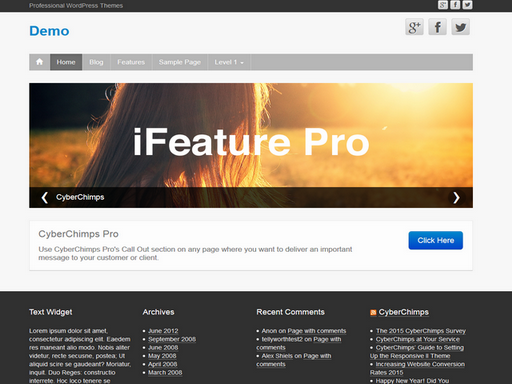Image resolution: width=512 pixels, height=384 pixels.
Task: Open the Features menu item
Action: click(x=131, y=62)
